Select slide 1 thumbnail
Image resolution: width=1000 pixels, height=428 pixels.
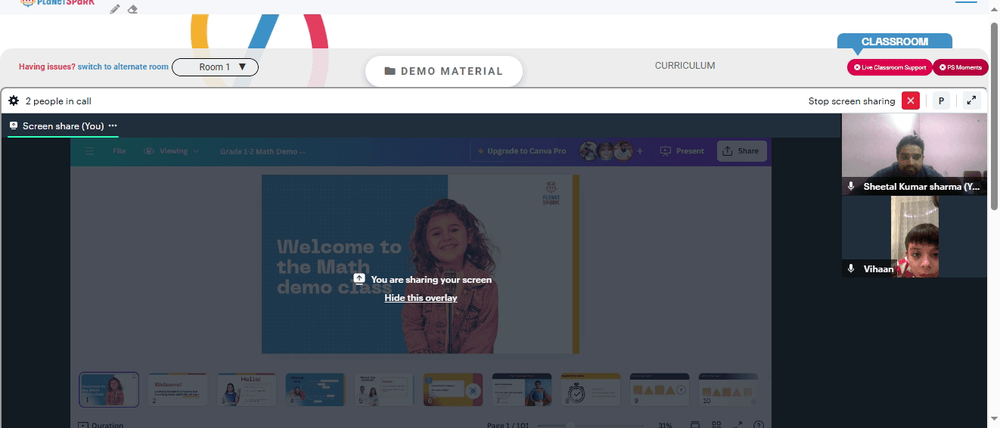coord(109,390)
